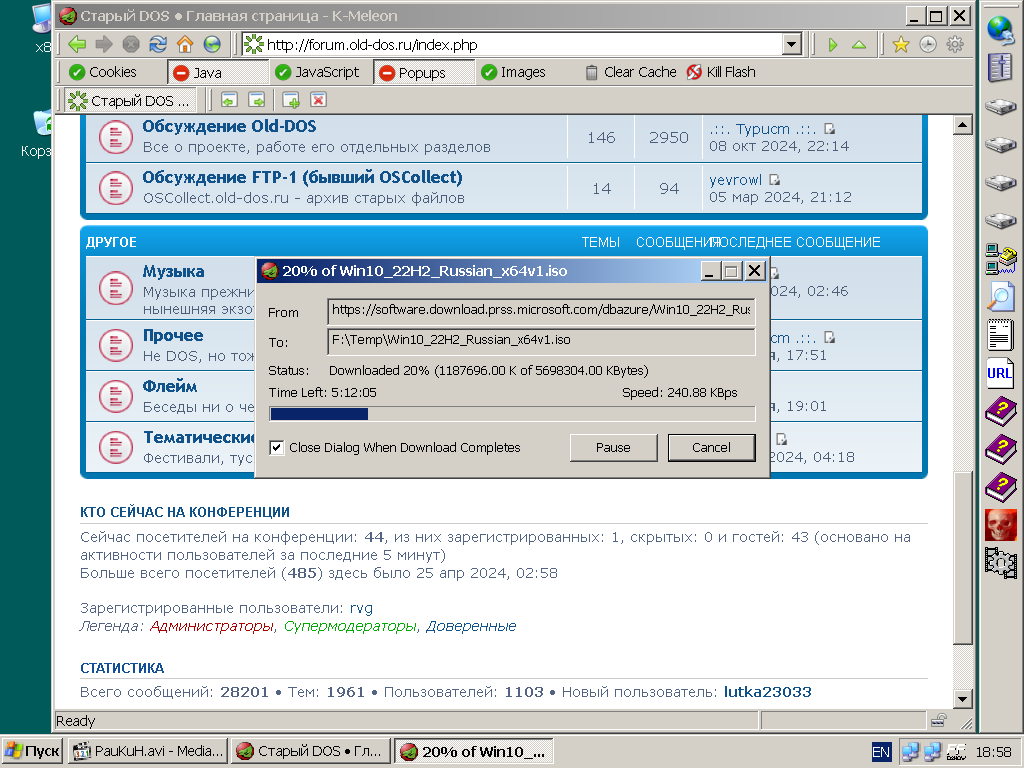Click the Earth globe icon in side dock
The width and height of the screenshot is (1024, 768).
click(x=1000, y=29)
